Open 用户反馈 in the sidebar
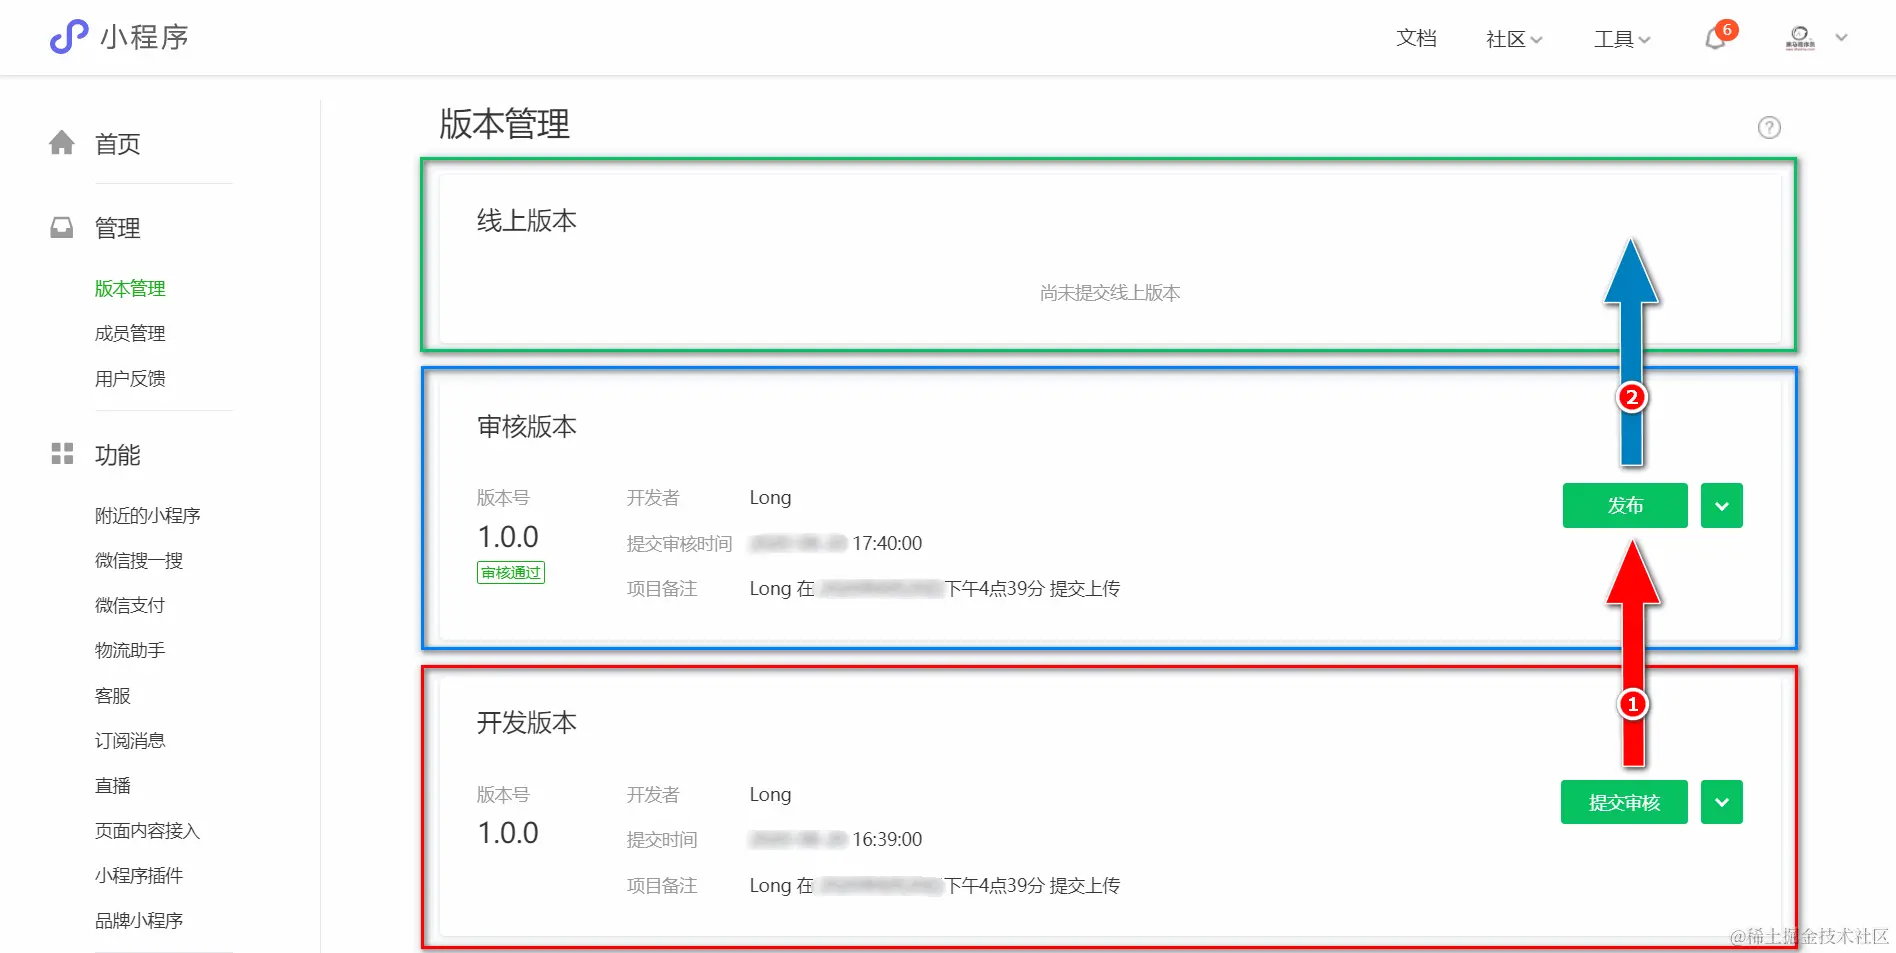Viewport: 1896px width, 953px height. click(130, 378)
